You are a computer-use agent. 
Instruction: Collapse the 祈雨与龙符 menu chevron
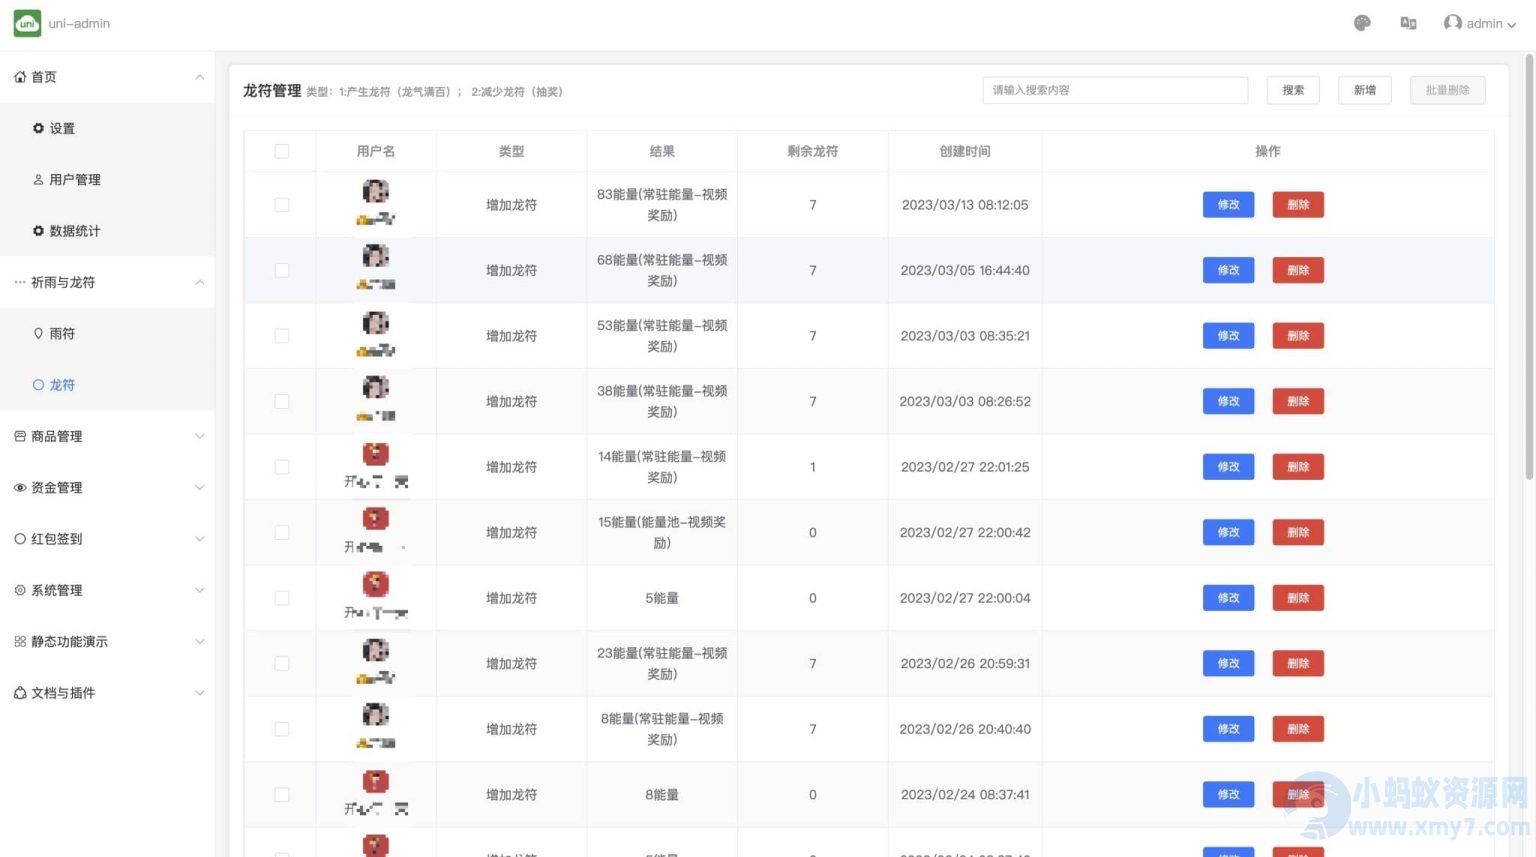tap(199, 282)
